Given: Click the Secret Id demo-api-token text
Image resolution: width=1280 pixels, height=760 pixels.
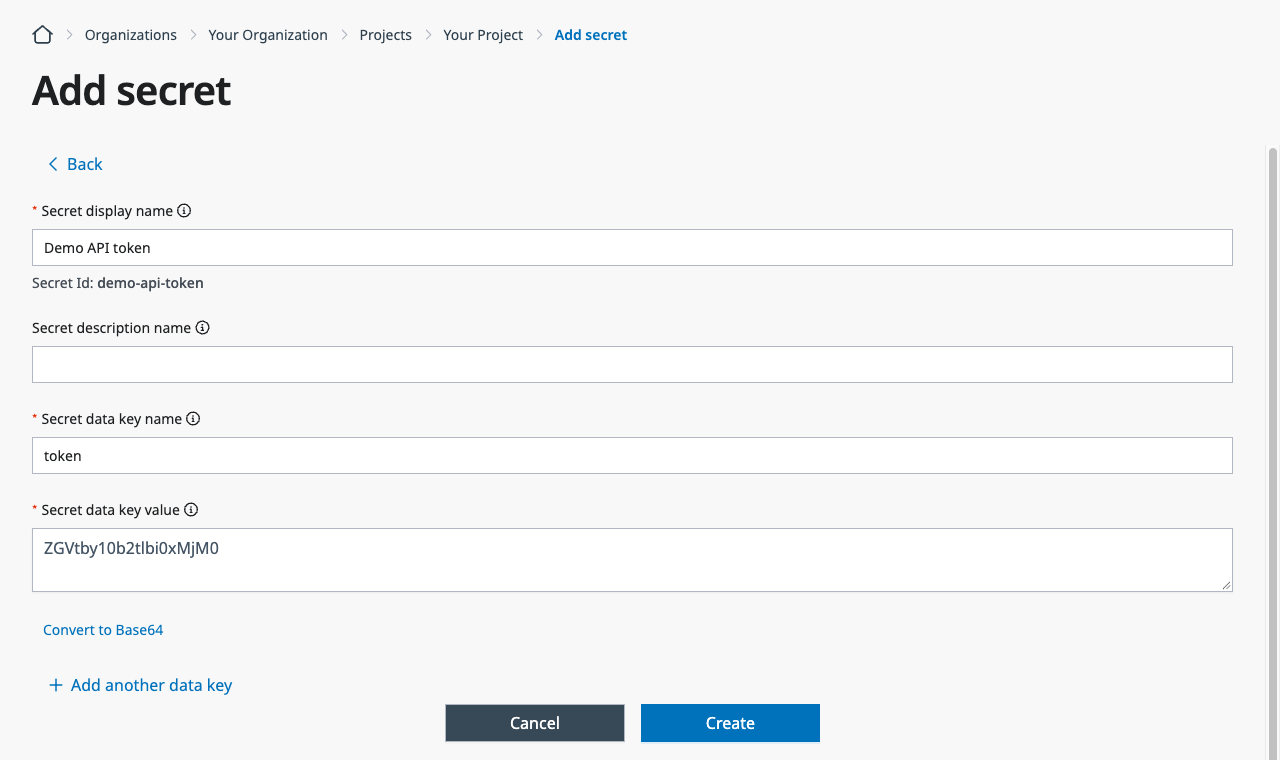Looking at the screenshot, I should [x=118, y=283].
